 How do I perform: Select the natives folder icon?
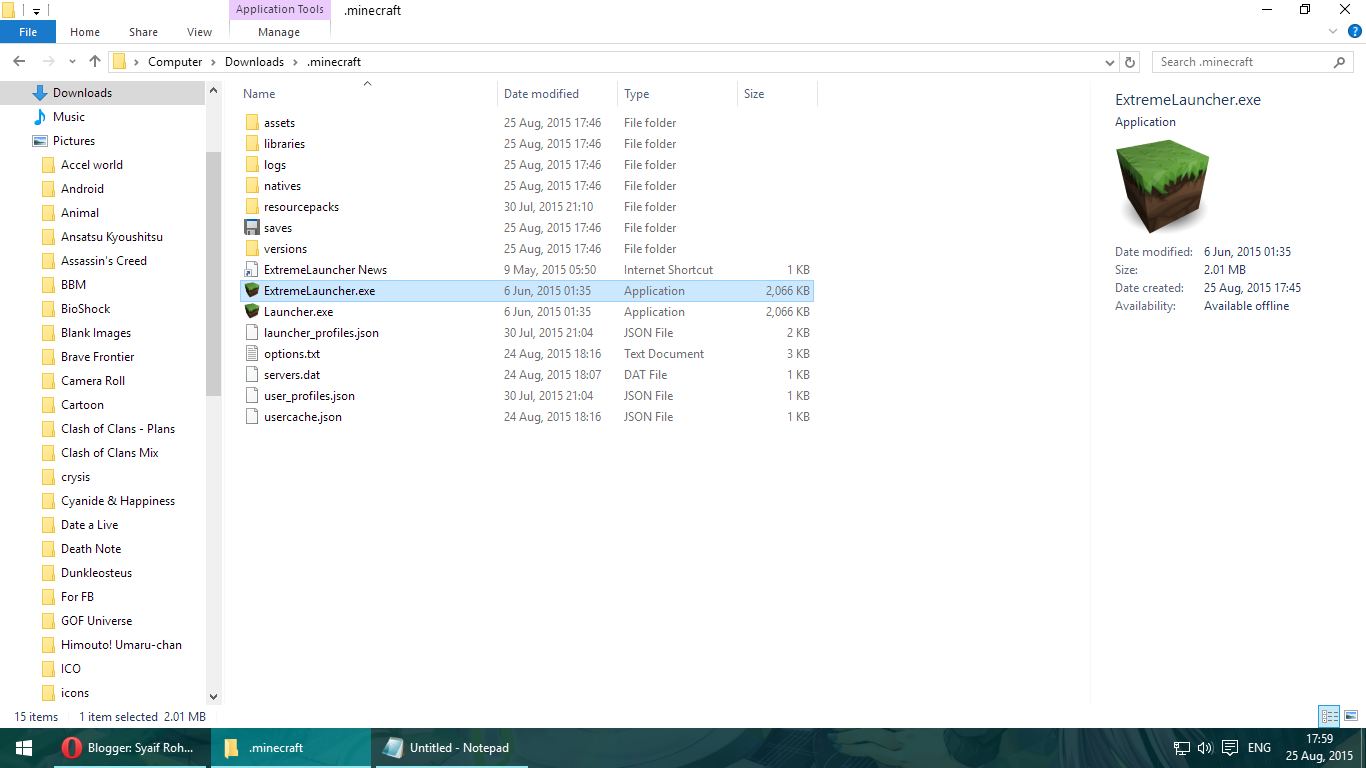[x=252, y=186]
